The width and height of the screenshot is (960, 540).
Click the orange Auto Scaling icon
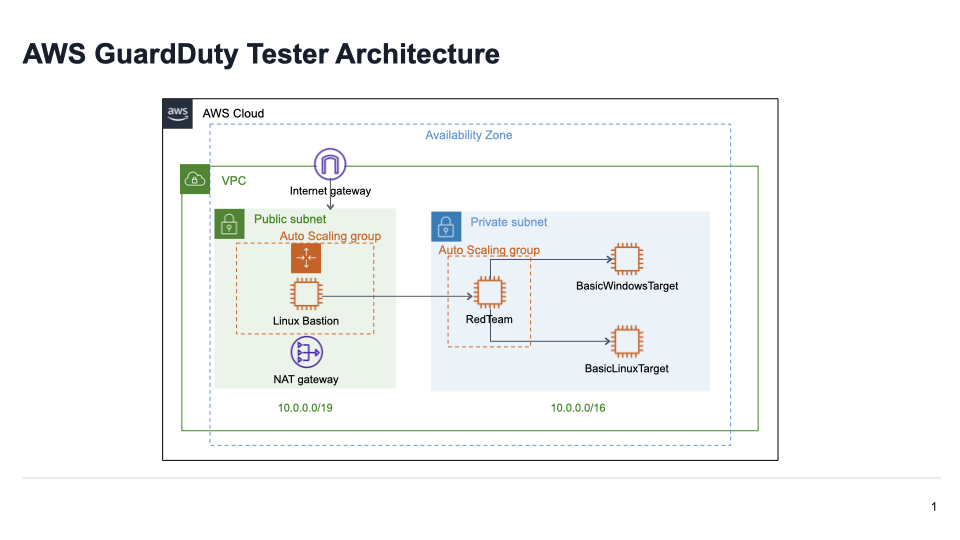click(306, 258)
